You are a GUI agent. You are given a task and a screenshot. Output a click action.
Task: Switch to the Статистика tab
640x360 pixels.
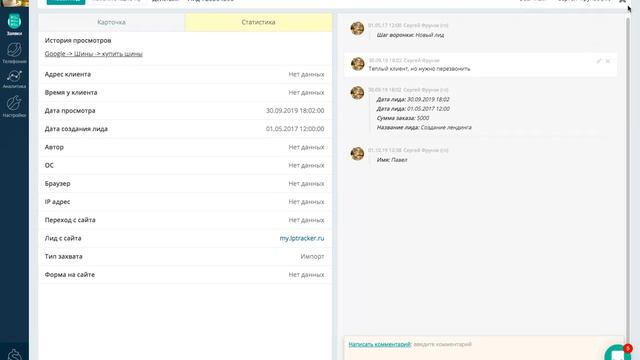coord(258,22)
